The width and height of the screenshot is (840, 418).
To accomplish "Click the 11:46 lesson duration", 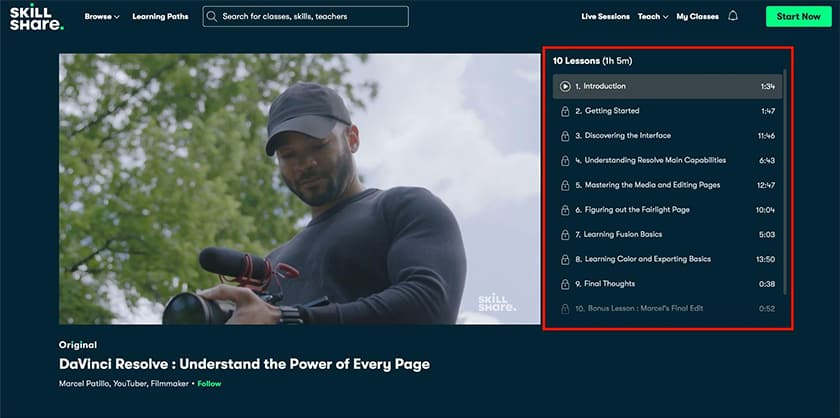I will click(766, 136).
